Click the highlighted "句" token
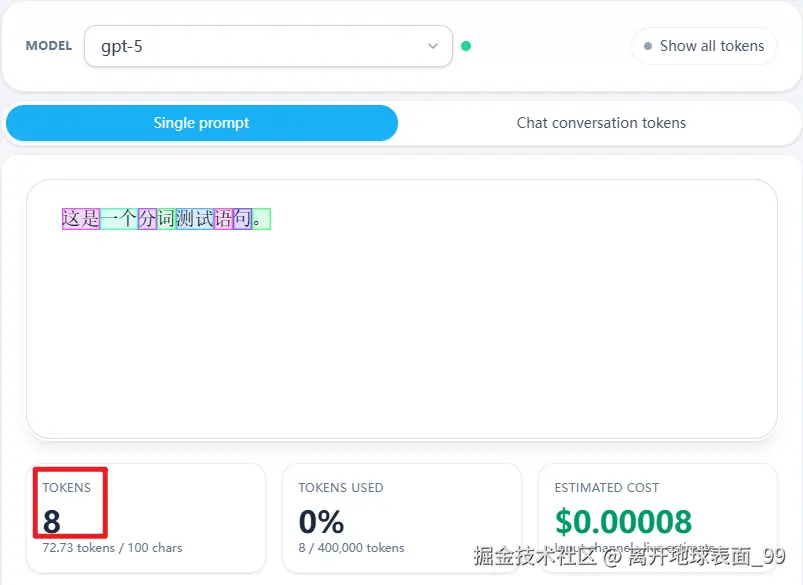The height and width of the screenshot is (585, 803). click(242, 219)
